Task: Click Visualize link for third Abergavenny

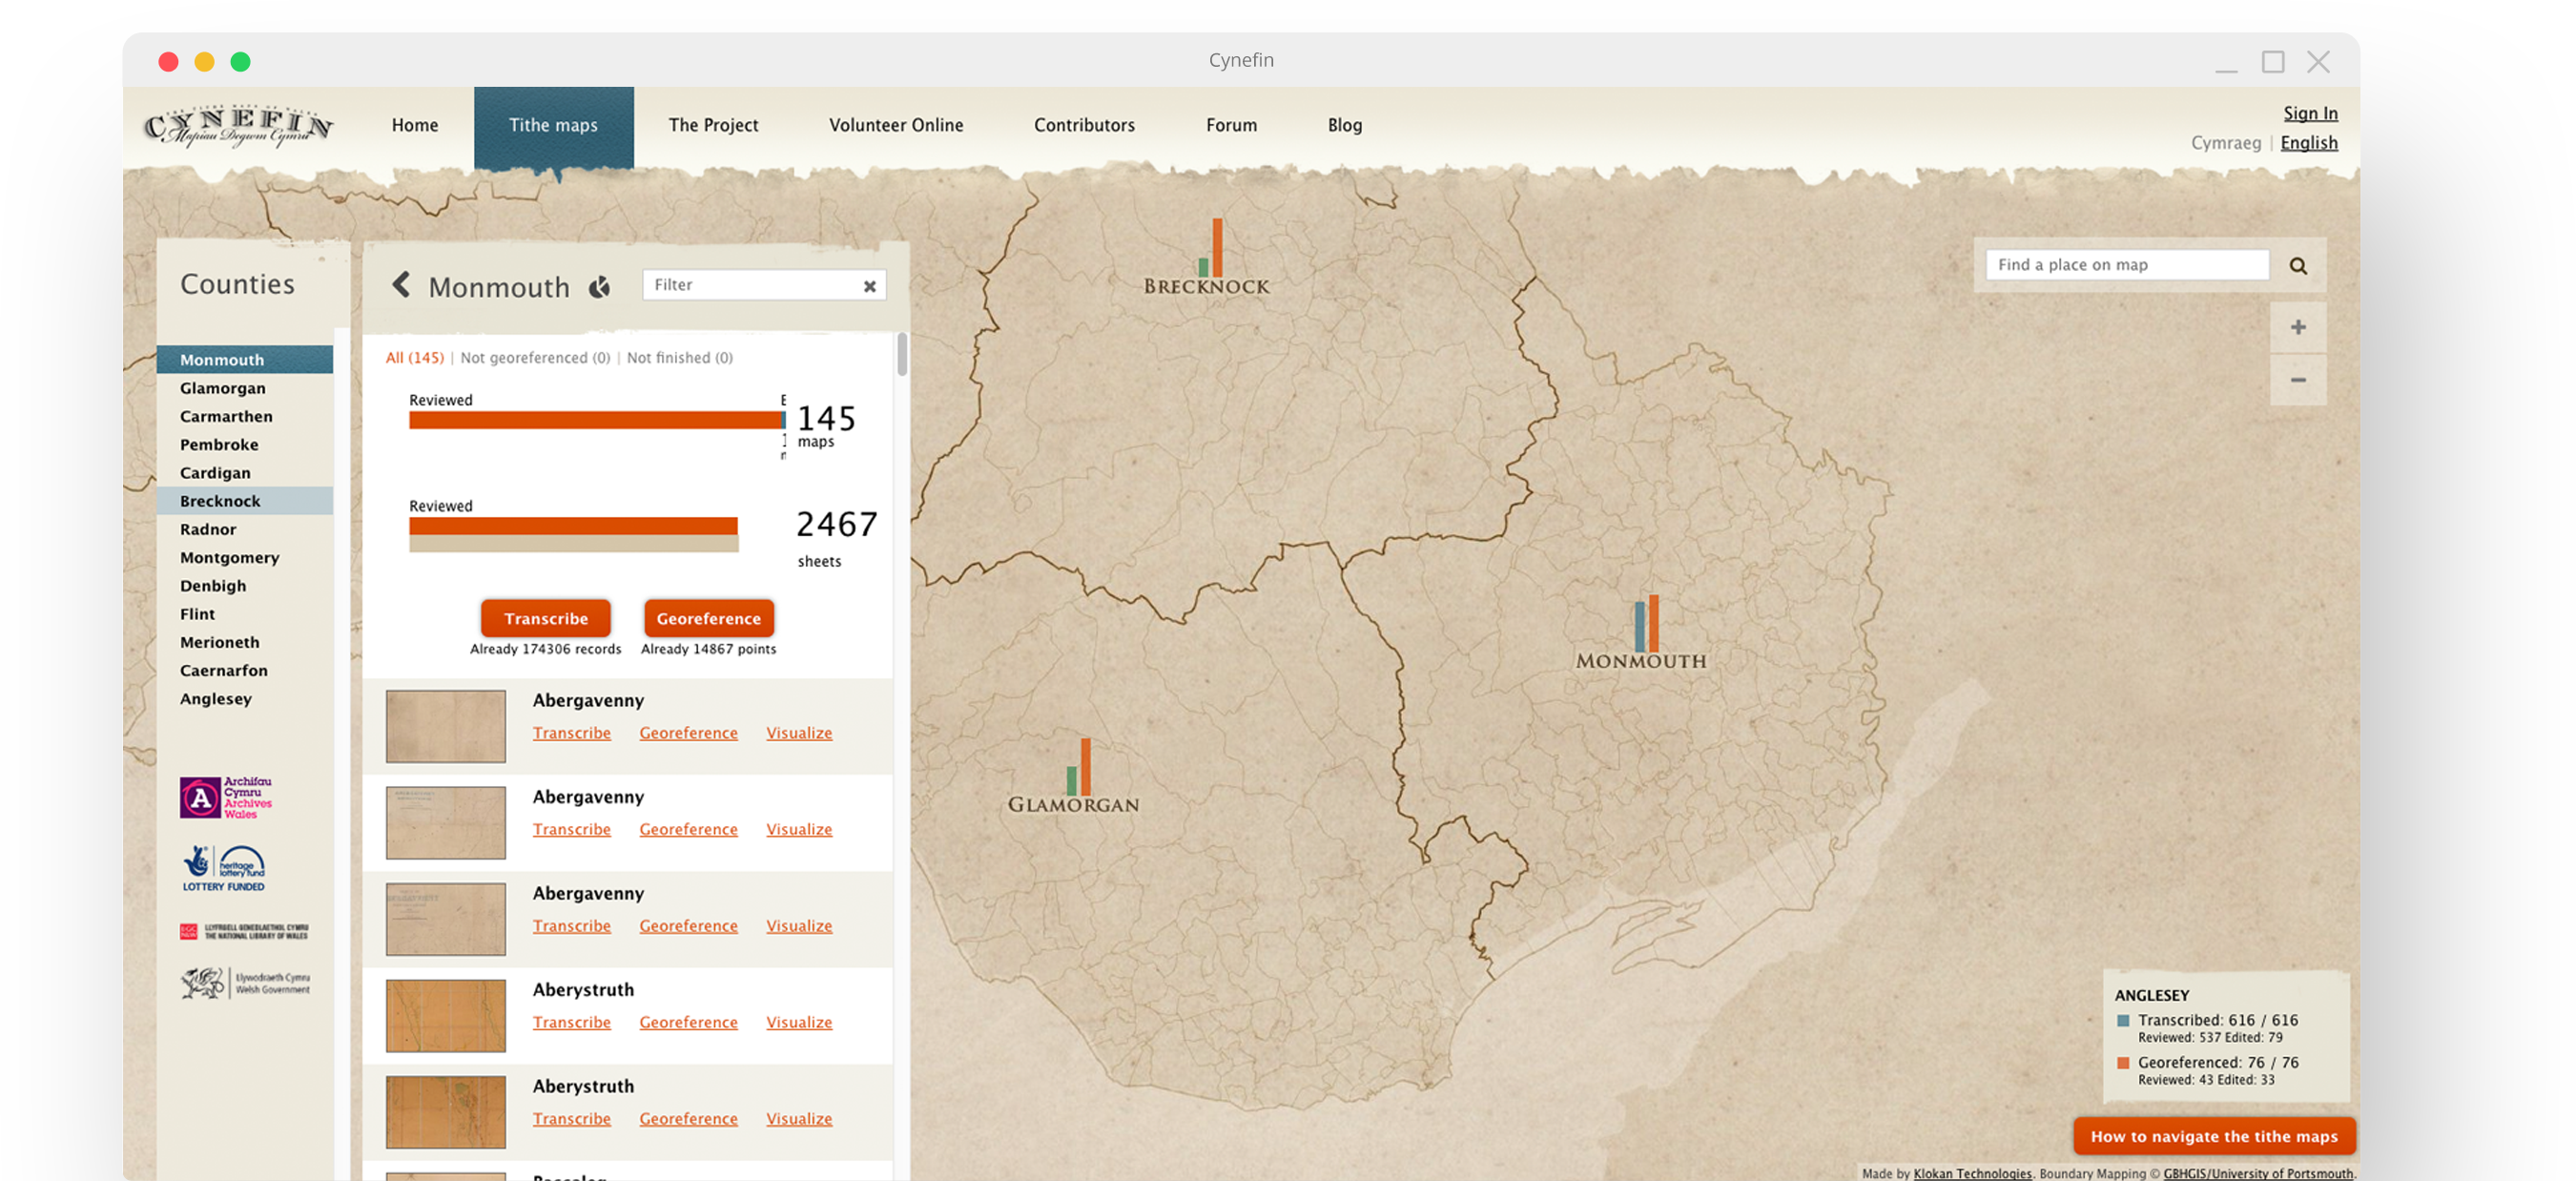Action: [799, 926]
